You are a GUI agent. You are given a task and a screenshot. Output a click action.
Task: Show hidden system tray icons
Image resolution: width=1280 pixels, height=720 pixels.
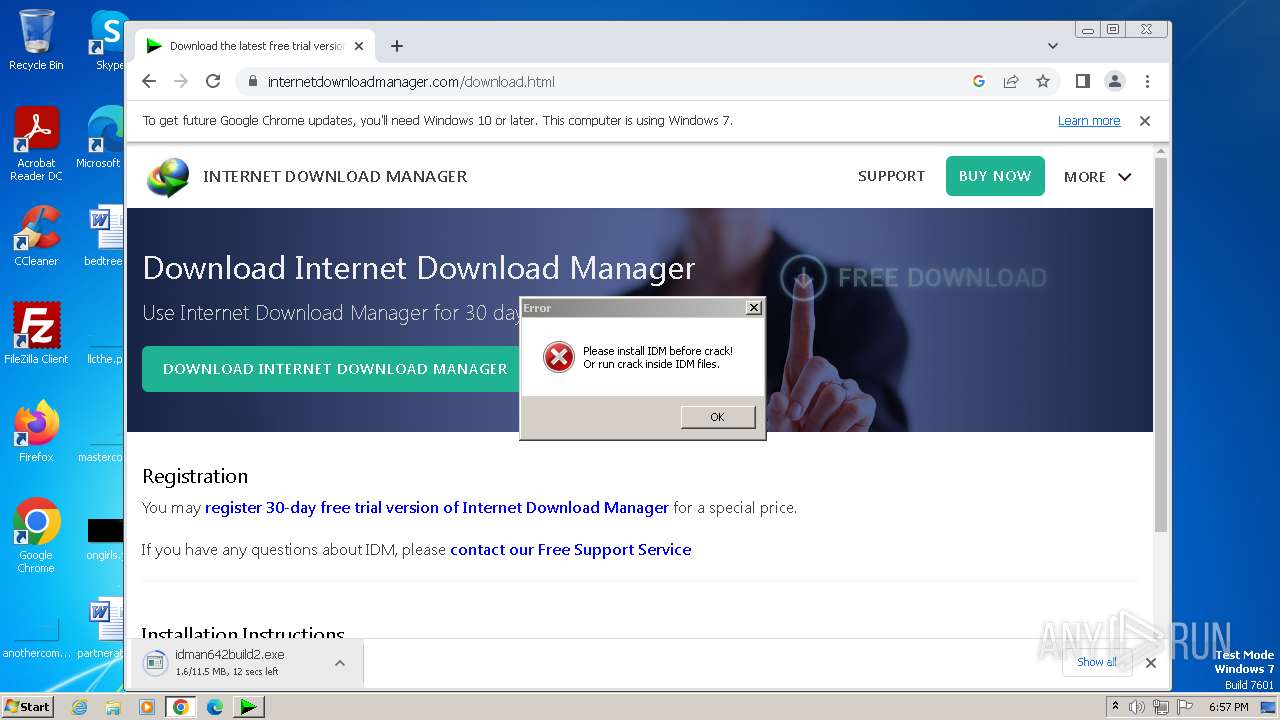(x=1116, y=707)
